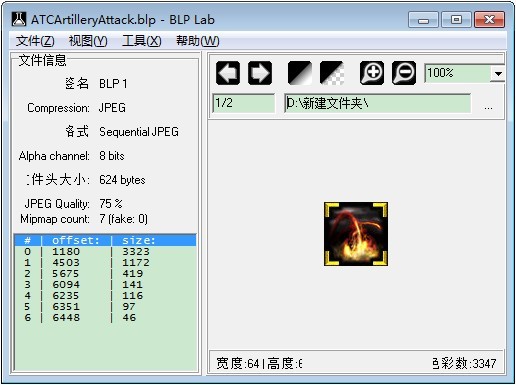Click the 宽度:64 status bar text

coord(238,363)
